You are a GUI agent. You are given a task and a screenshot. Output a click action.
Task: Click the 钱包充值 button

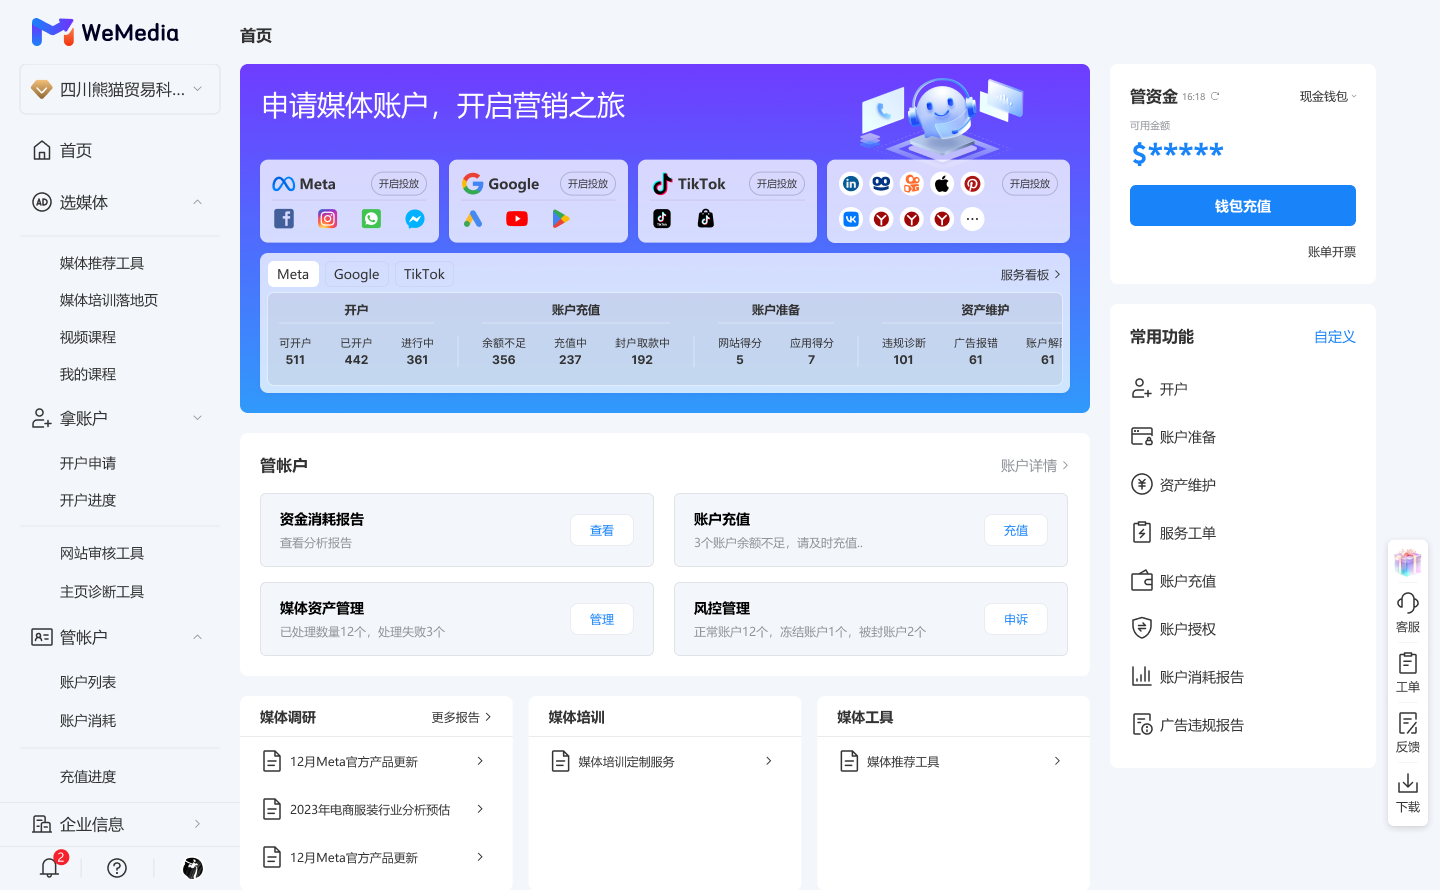(1243, 206)
